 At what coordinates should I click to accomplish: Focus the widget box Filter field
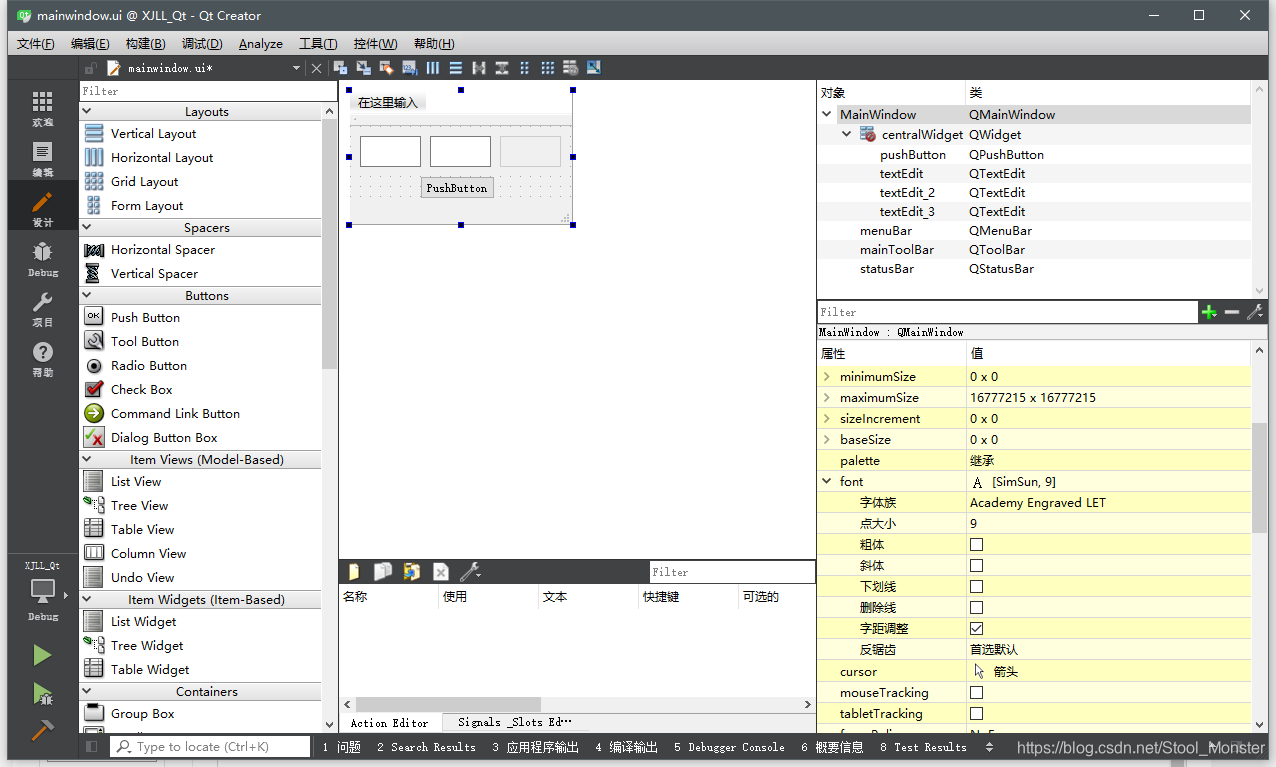(208, 91)
